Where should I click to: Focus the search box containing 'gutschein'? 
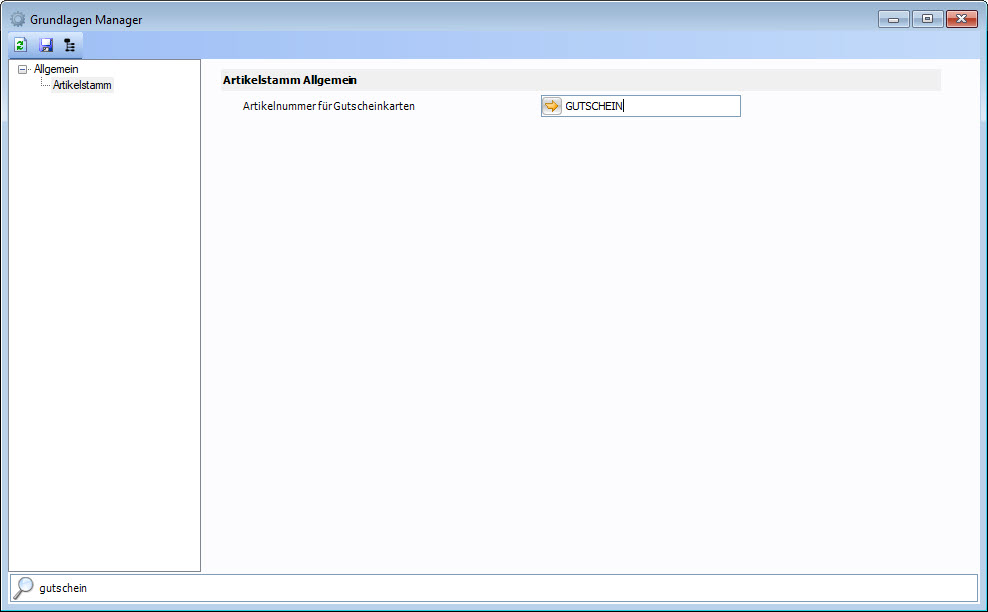pos(500,588)
